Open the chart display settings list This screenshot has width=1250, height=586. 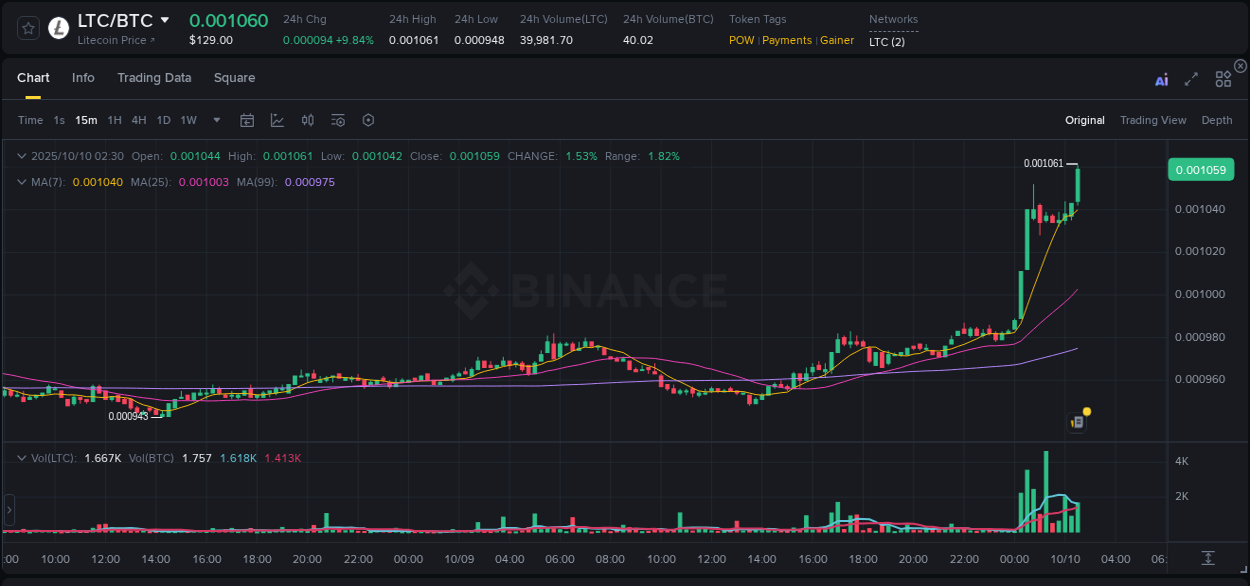(x=337, y=119)
